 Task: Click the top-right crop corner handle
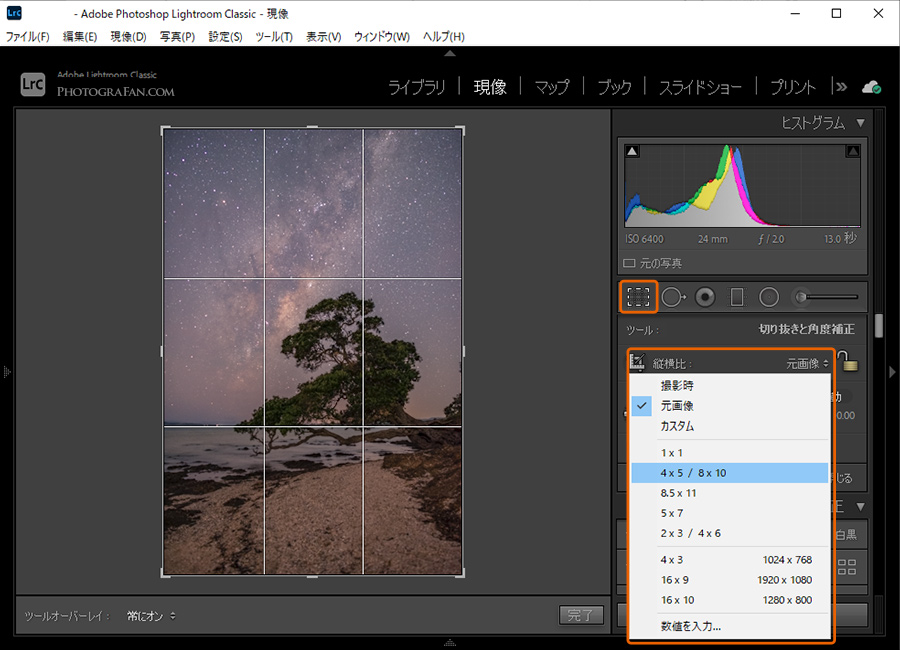461,130
